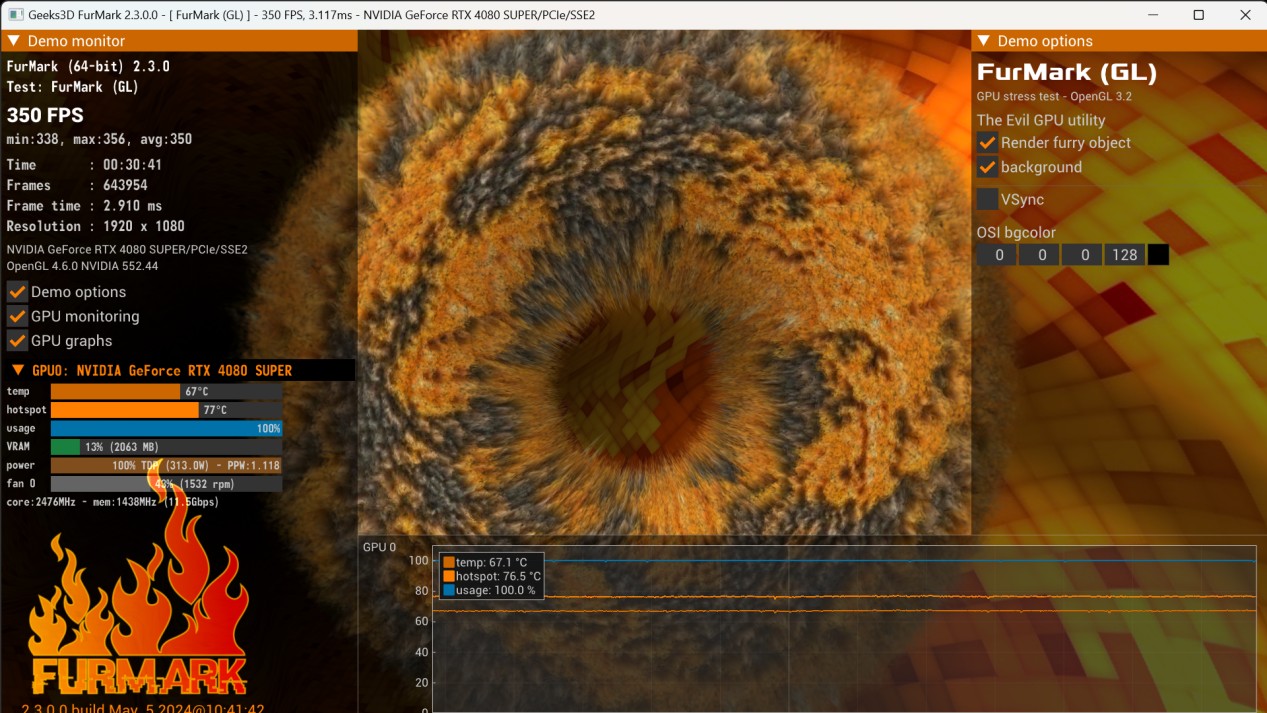The height and width of the screenshot is (713, 1267).
Task: Close the FurMark window
Action: (1244, 15)
